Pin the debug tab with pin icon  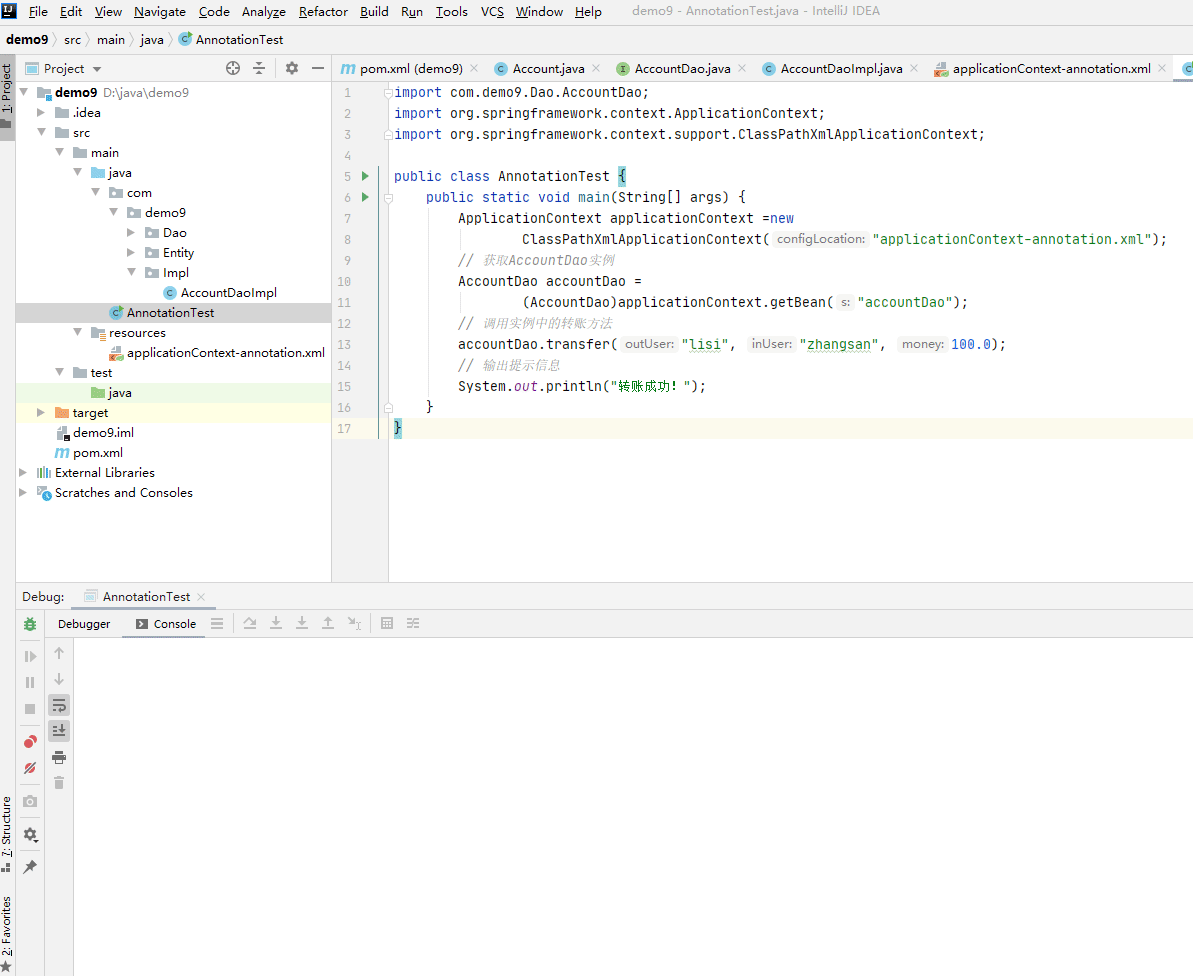30,867
